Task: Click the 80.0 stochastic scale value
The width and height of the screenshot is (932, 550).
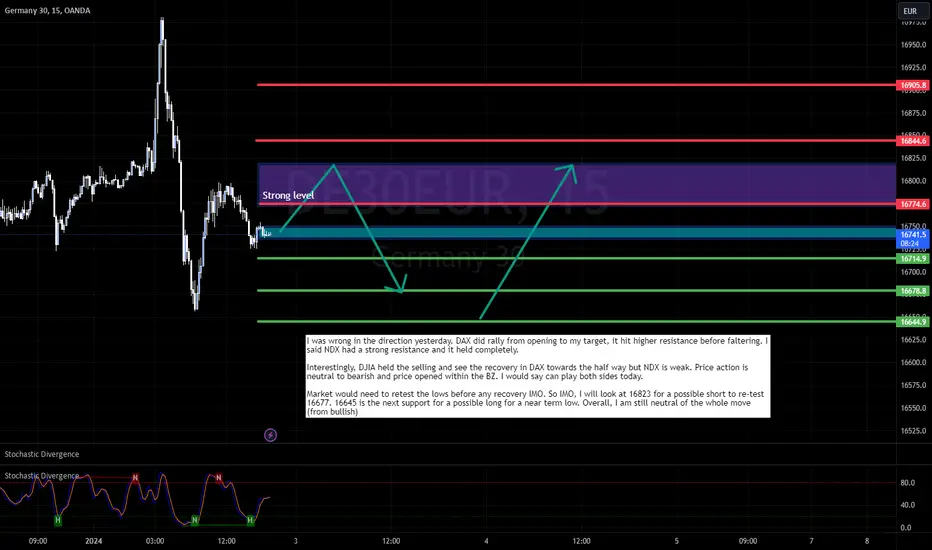Action: point(907,483)
